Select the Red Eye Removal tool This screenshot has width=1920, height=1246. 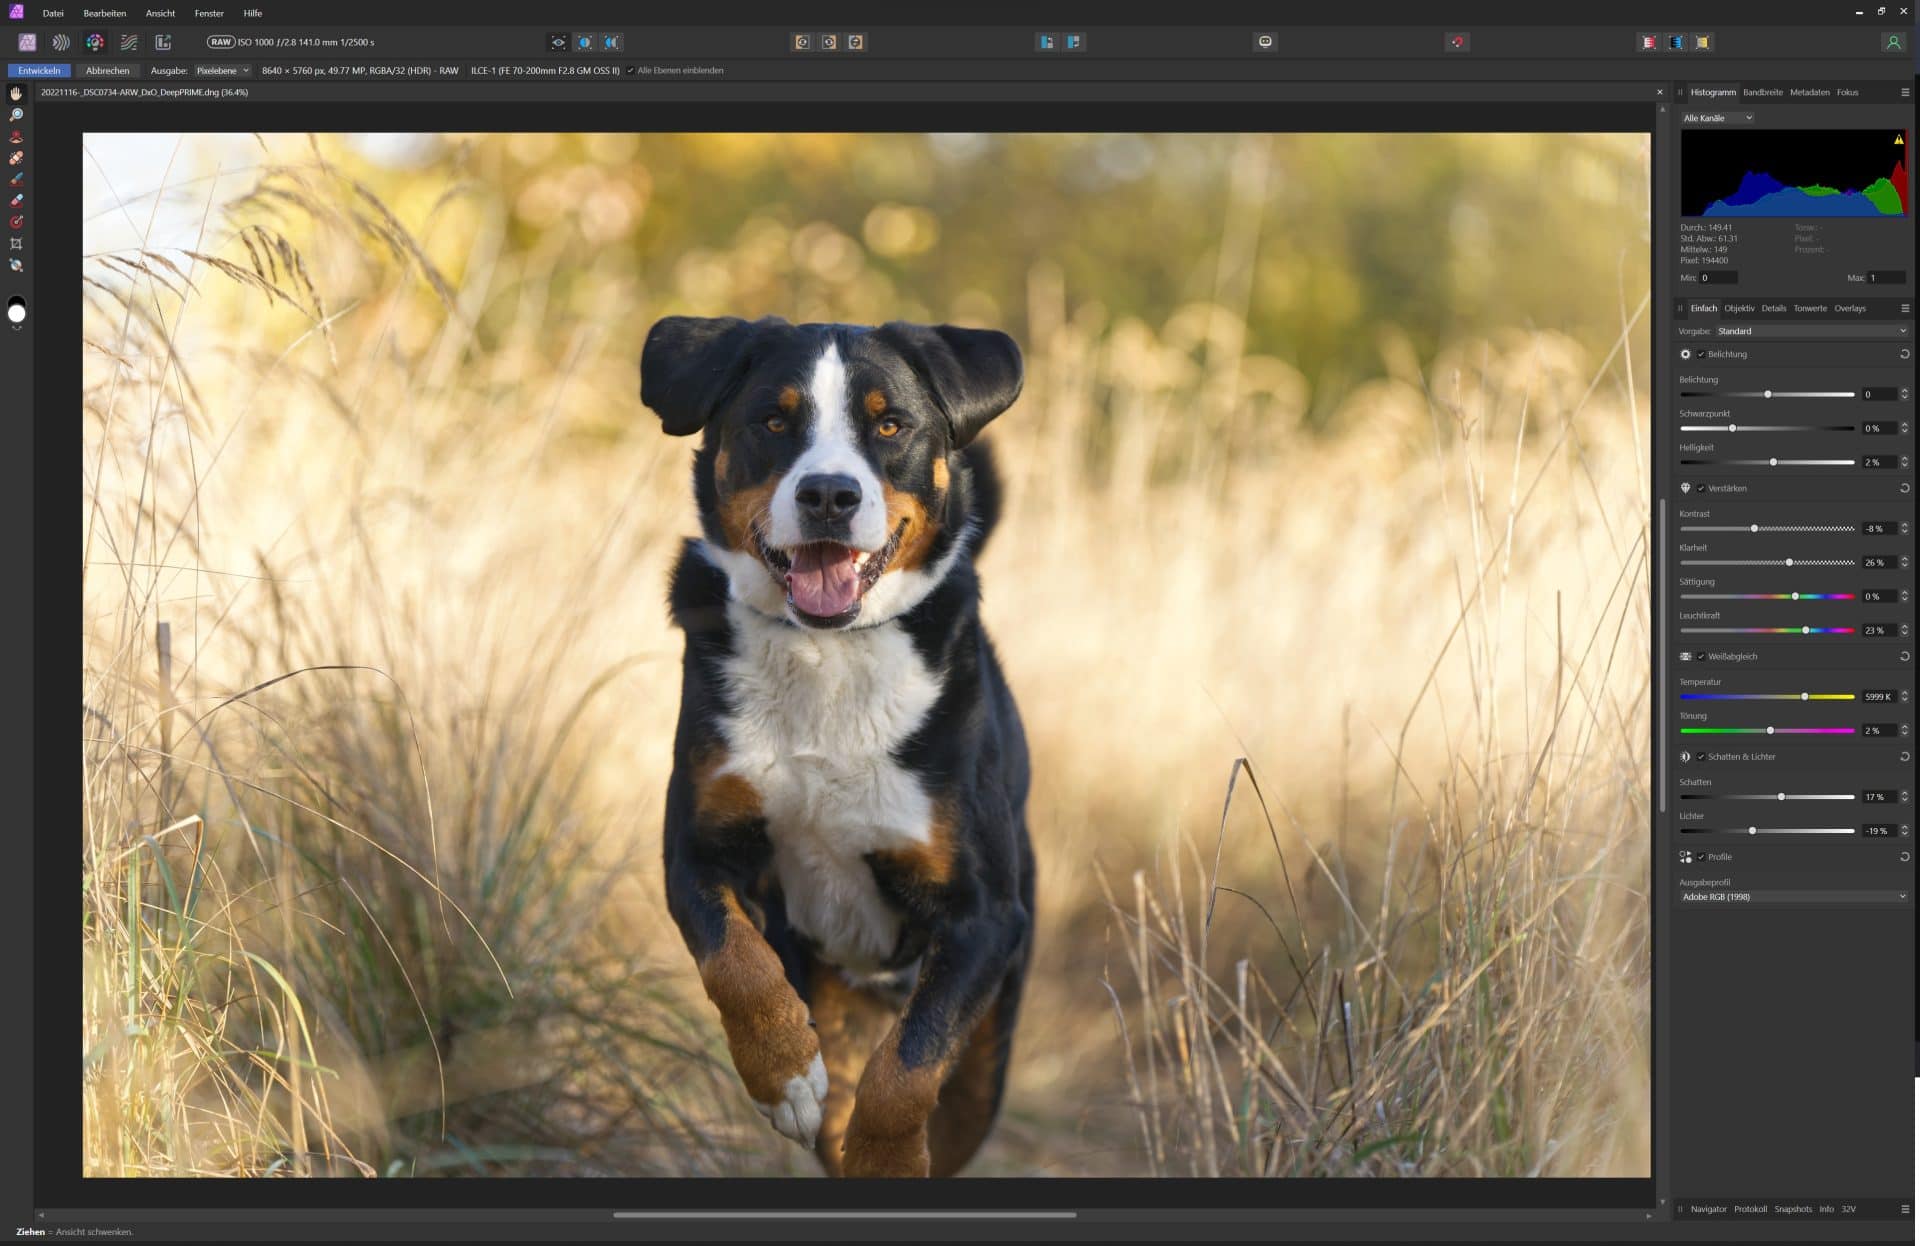(16, 136)
